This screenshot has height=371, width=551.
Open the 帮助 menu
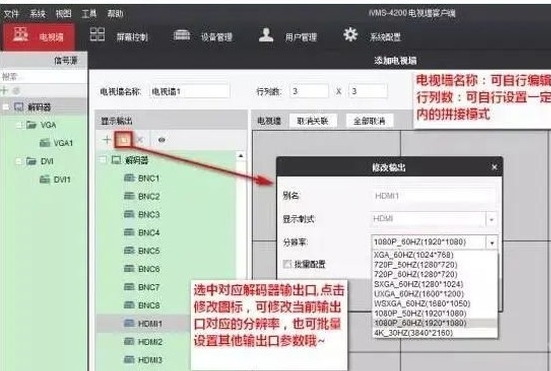point(115,14)
